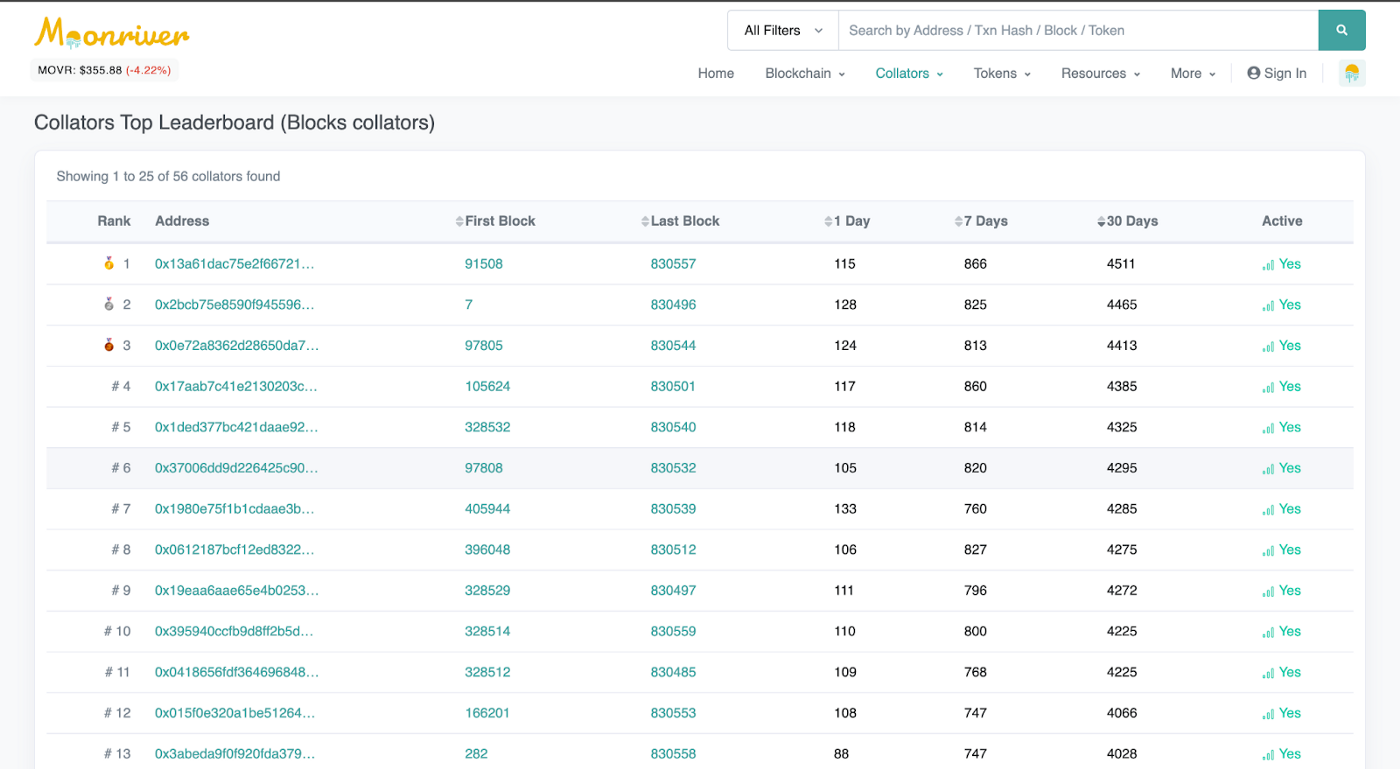This screenshot has width=1400, height=769.
Task: Open address 0x0418656fdf364696848…
Action: [x=237, y=672]
